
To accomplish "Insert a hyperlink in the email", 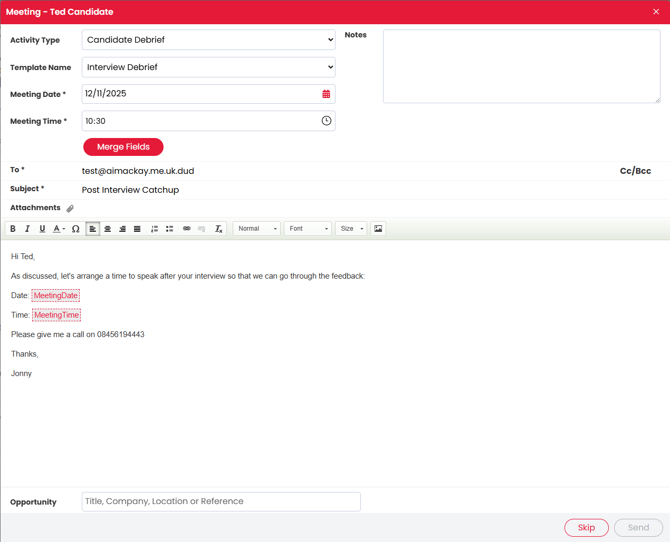I will point(186,229).
